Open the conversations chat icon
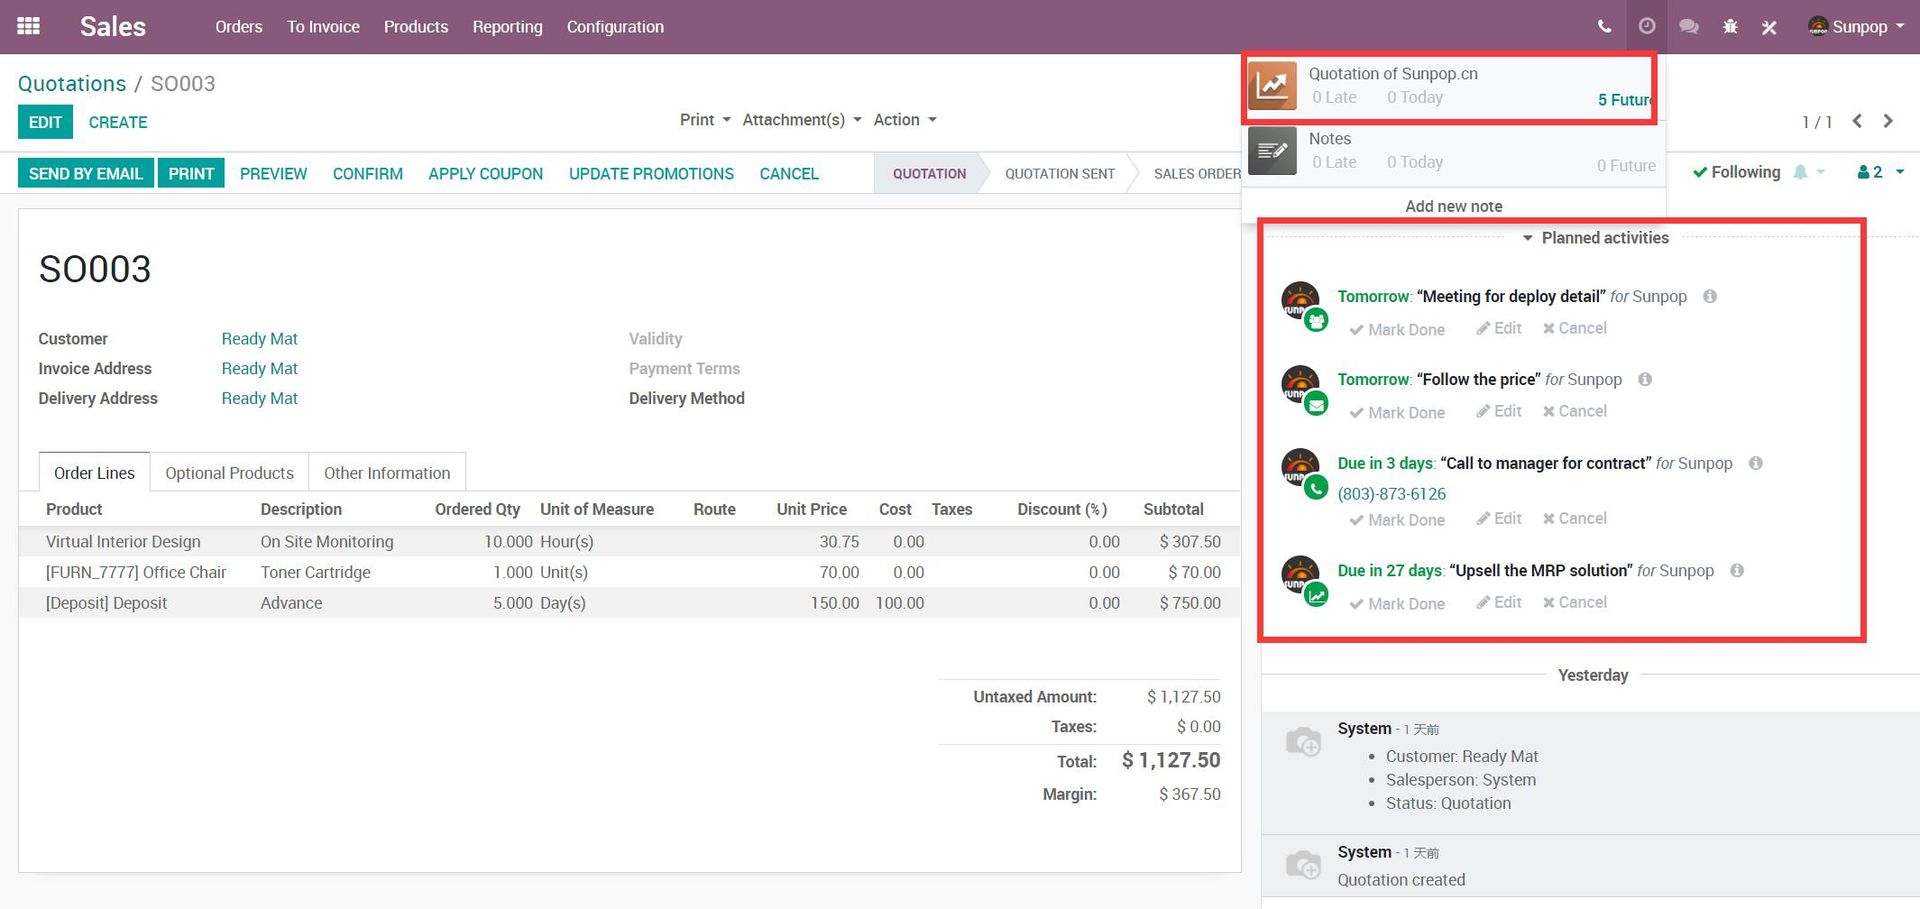The image size is (1920, 909). pyautogui.click(x=1689, y=27)
